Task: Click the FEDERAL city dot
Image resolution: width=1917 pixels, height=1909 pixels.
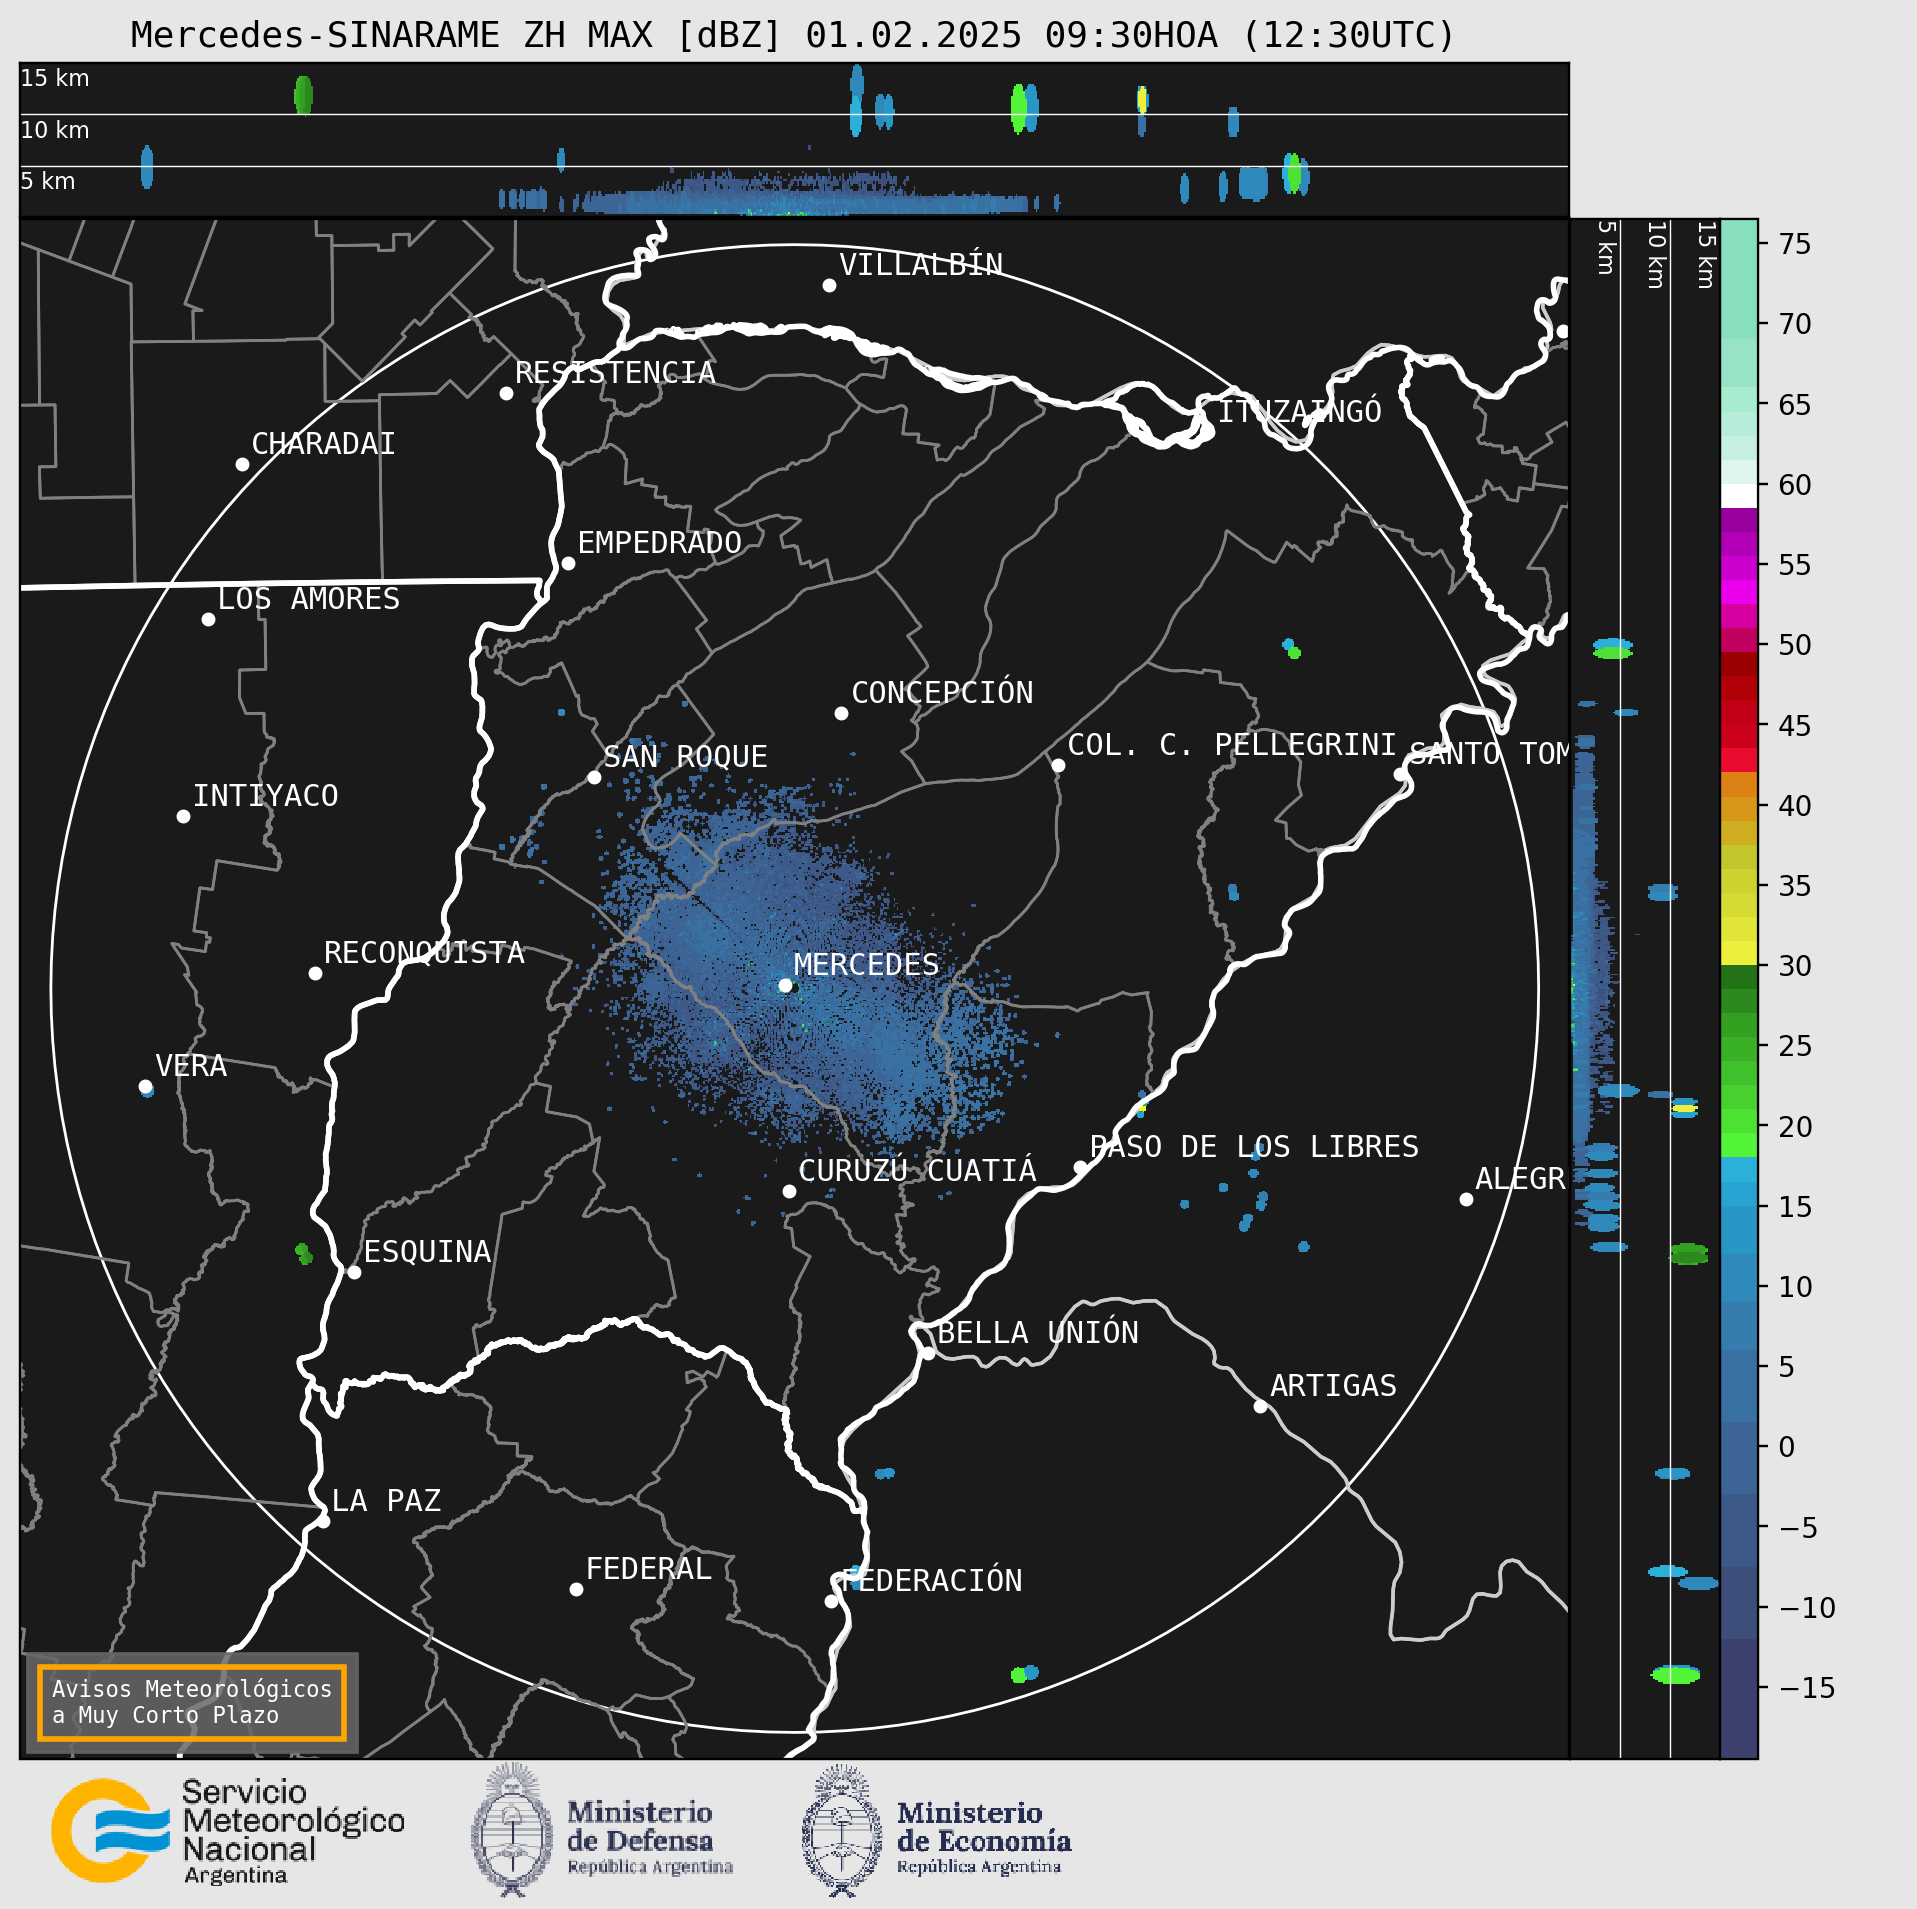Action: [x=576, y=1590]
